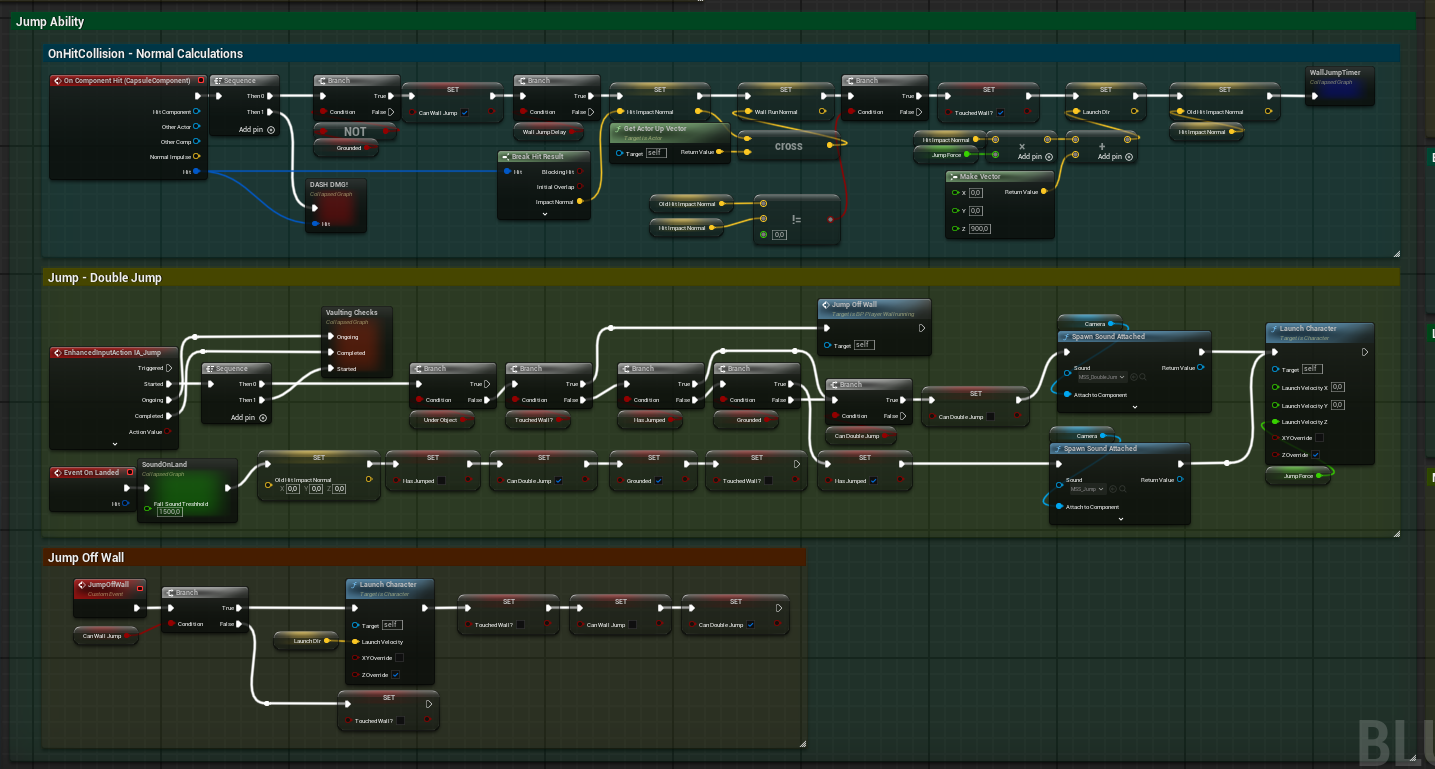Click the Make Vector Z value field
The height and width of the screenshot is (769, 1435).
(979, 229)
